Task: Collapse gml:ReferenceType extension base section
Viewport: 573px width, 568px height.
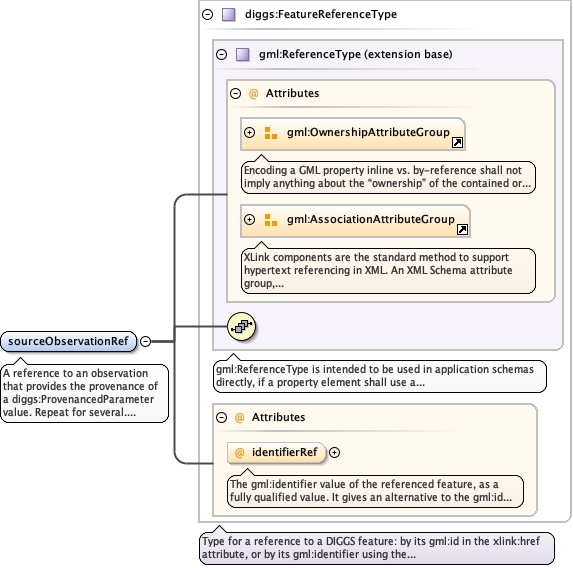Action: [221, 54]
